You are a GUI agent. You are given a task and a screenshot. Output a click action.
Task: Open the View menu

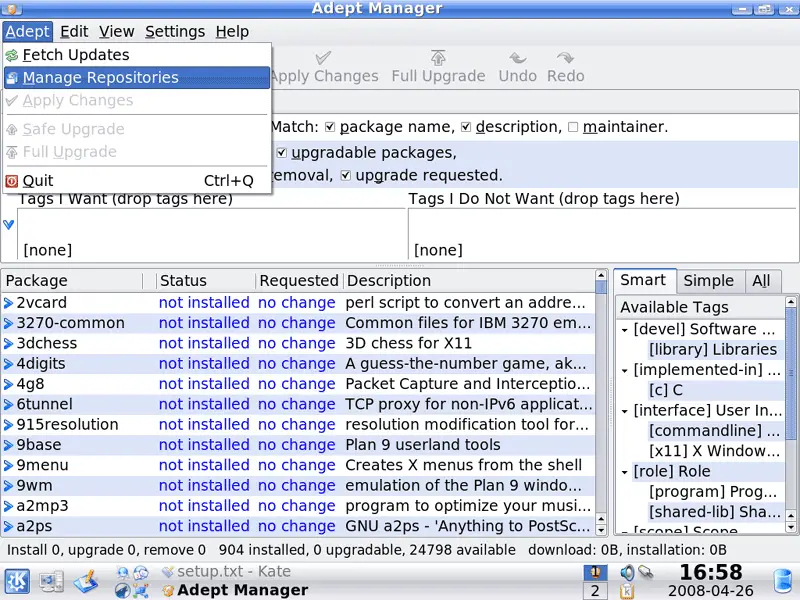[116, 32]
